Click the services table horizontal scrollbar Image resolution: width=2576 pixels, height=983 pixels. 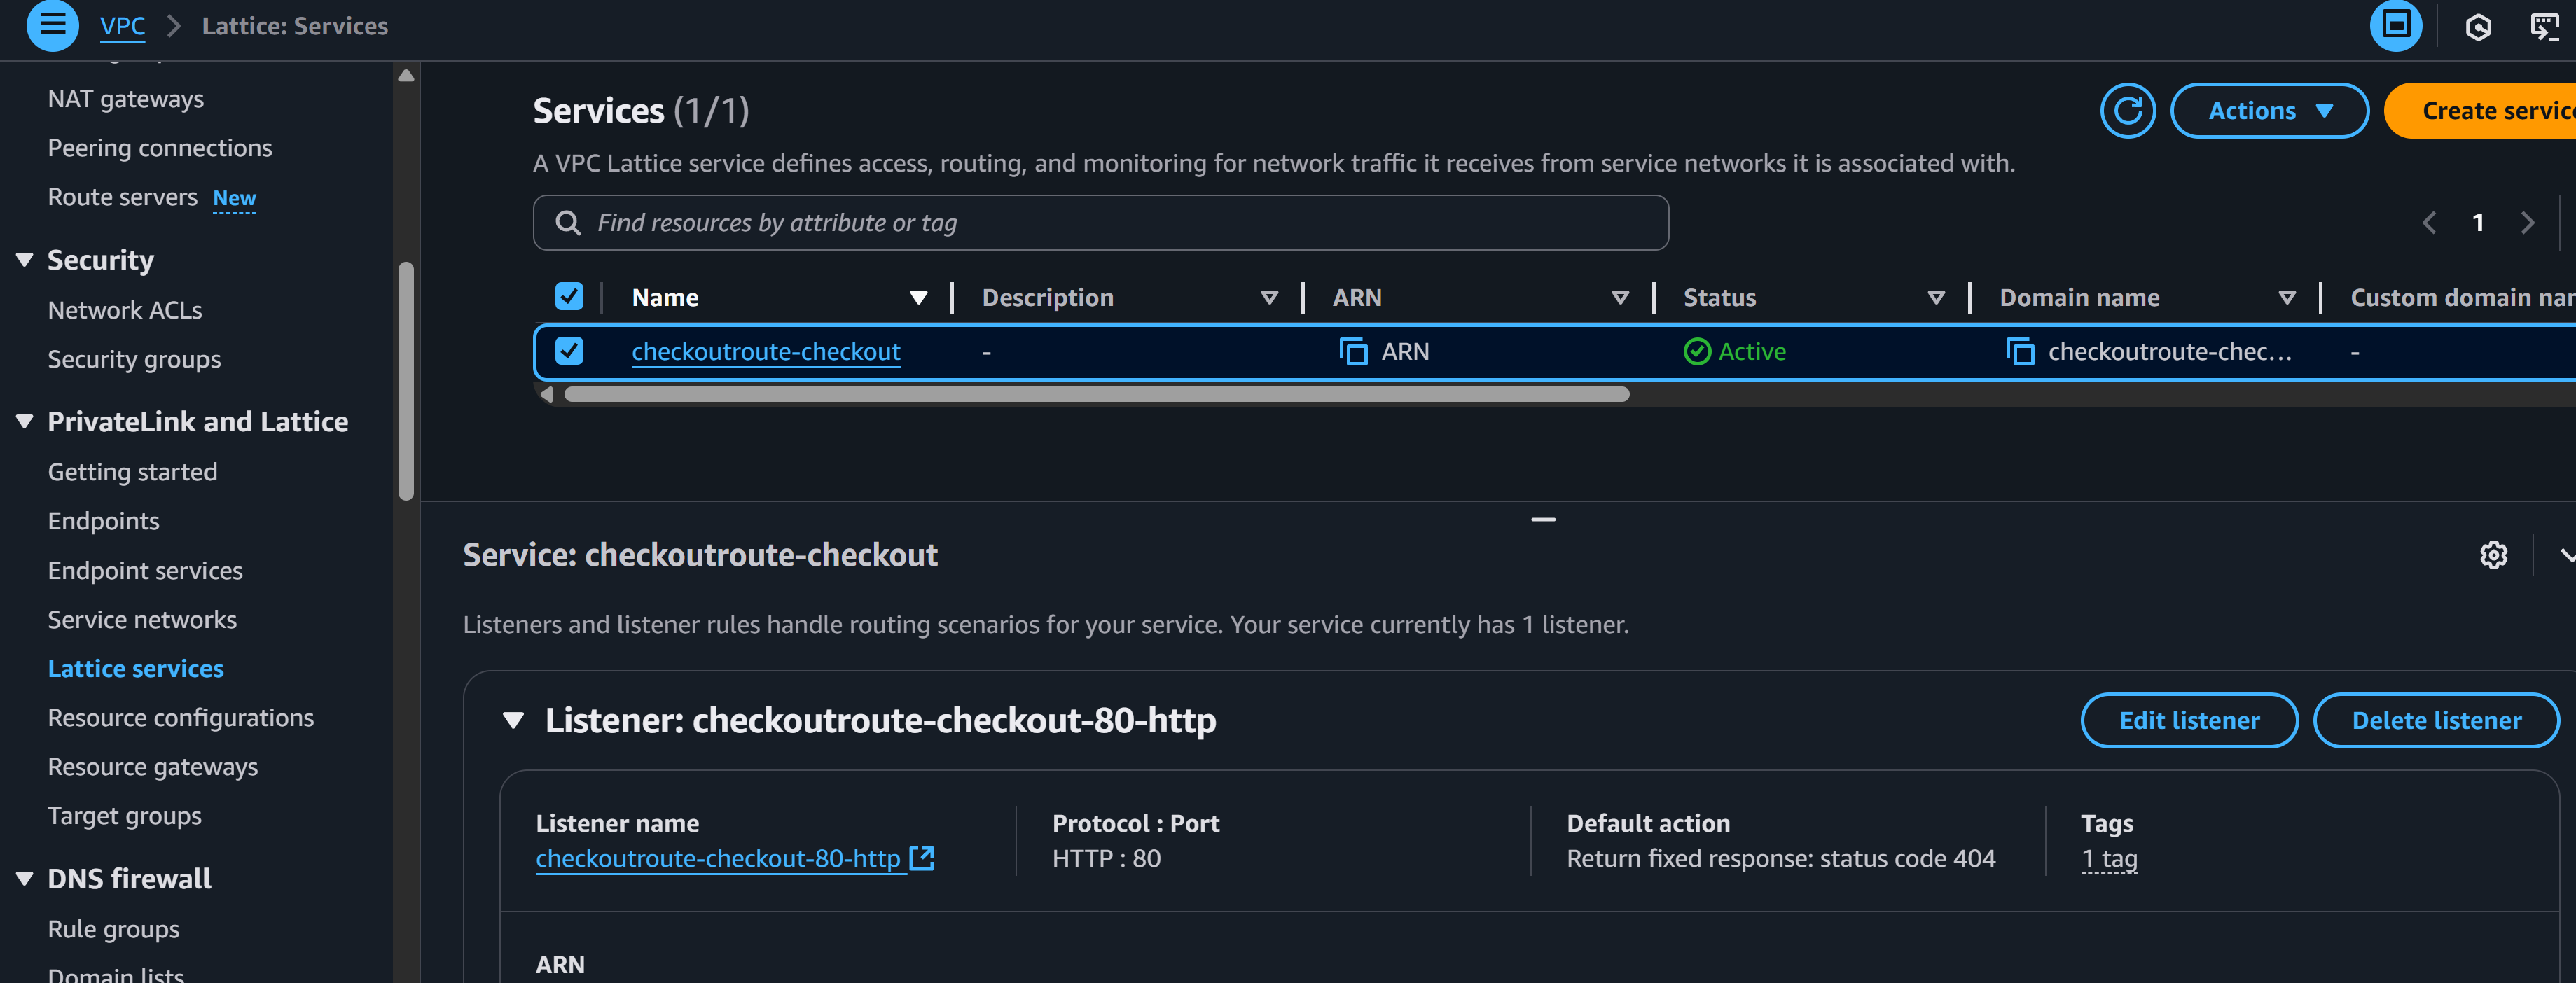[1096, 395]
